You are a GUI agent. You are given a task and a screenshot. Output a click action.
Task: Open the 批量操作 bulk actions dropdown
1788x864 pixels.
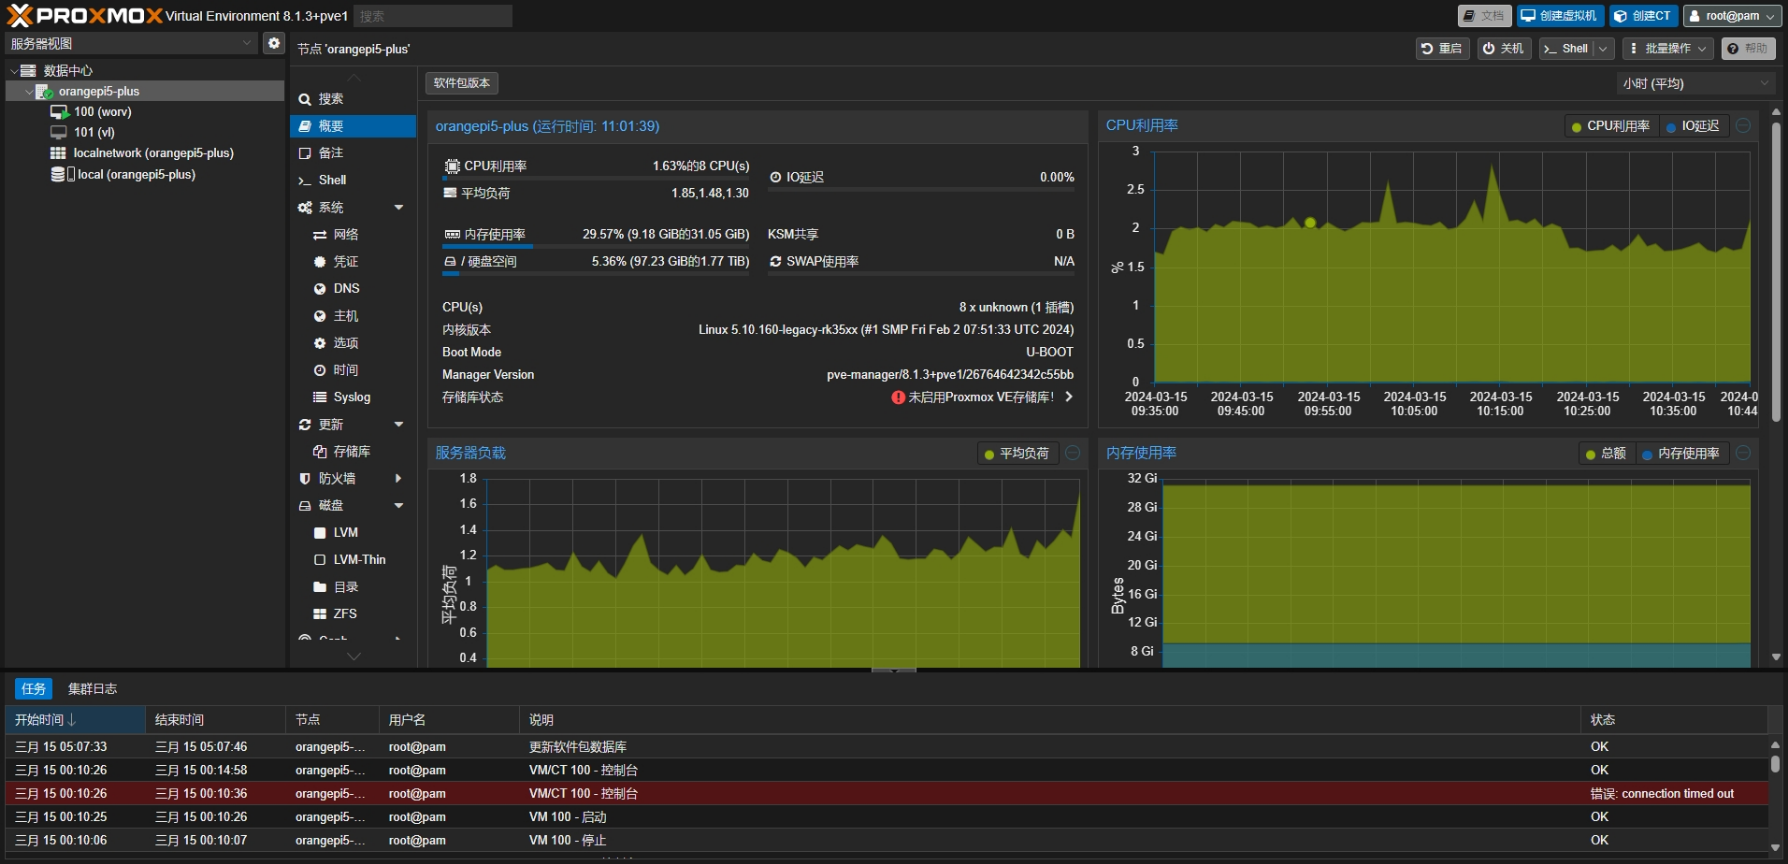pyautogui.click(x=1668, y=48)
